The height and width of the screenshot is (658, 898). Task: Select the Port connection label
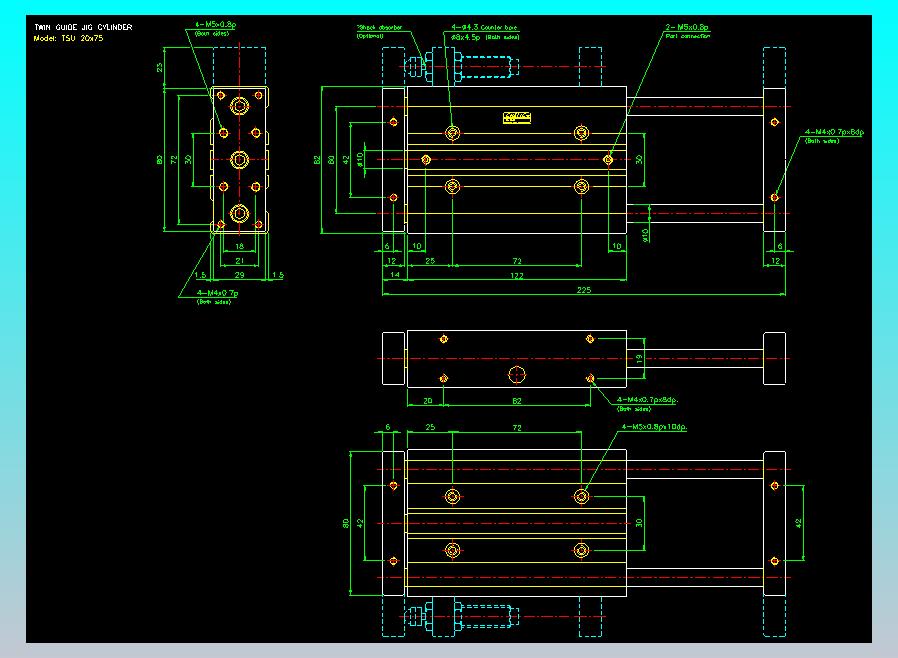(686, 36)
